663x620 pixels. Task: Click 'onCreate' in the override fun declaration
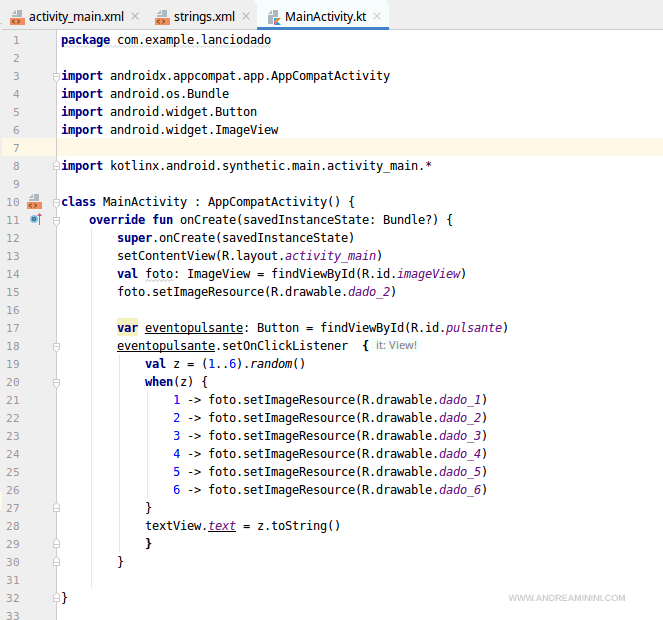[208, 219]
